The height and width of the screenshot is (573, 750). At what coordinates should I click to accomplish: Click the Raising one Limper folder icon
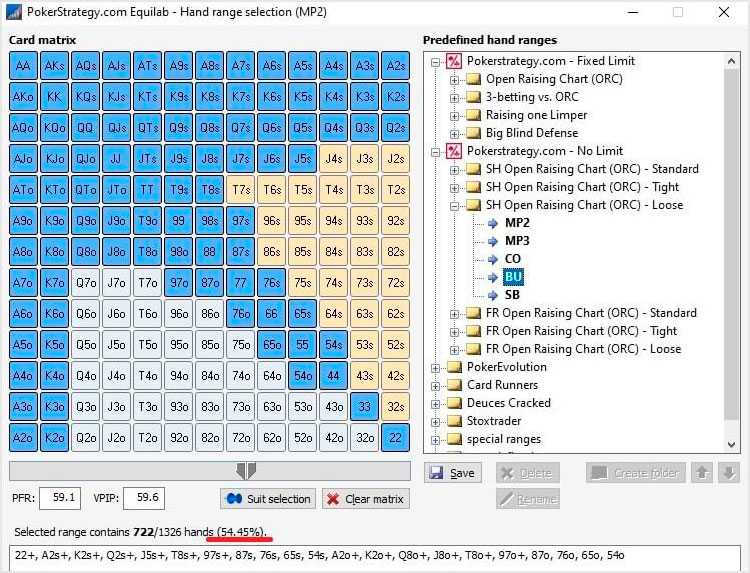pyautogui.click(x=473, y=115)
